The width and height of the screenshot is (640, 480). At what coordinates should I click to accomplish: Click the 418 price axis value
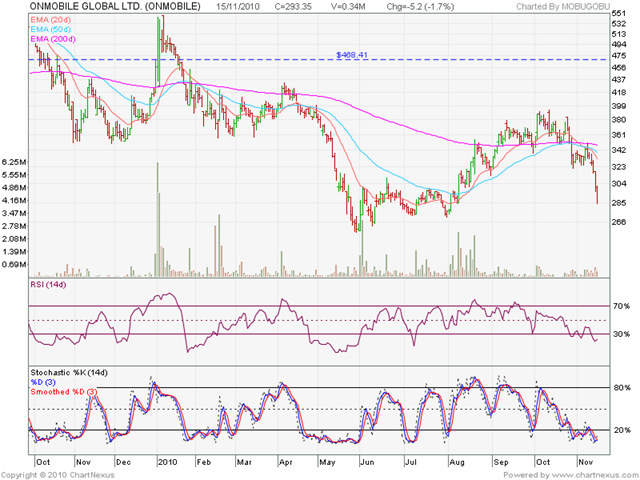click(x=619, y=93)
